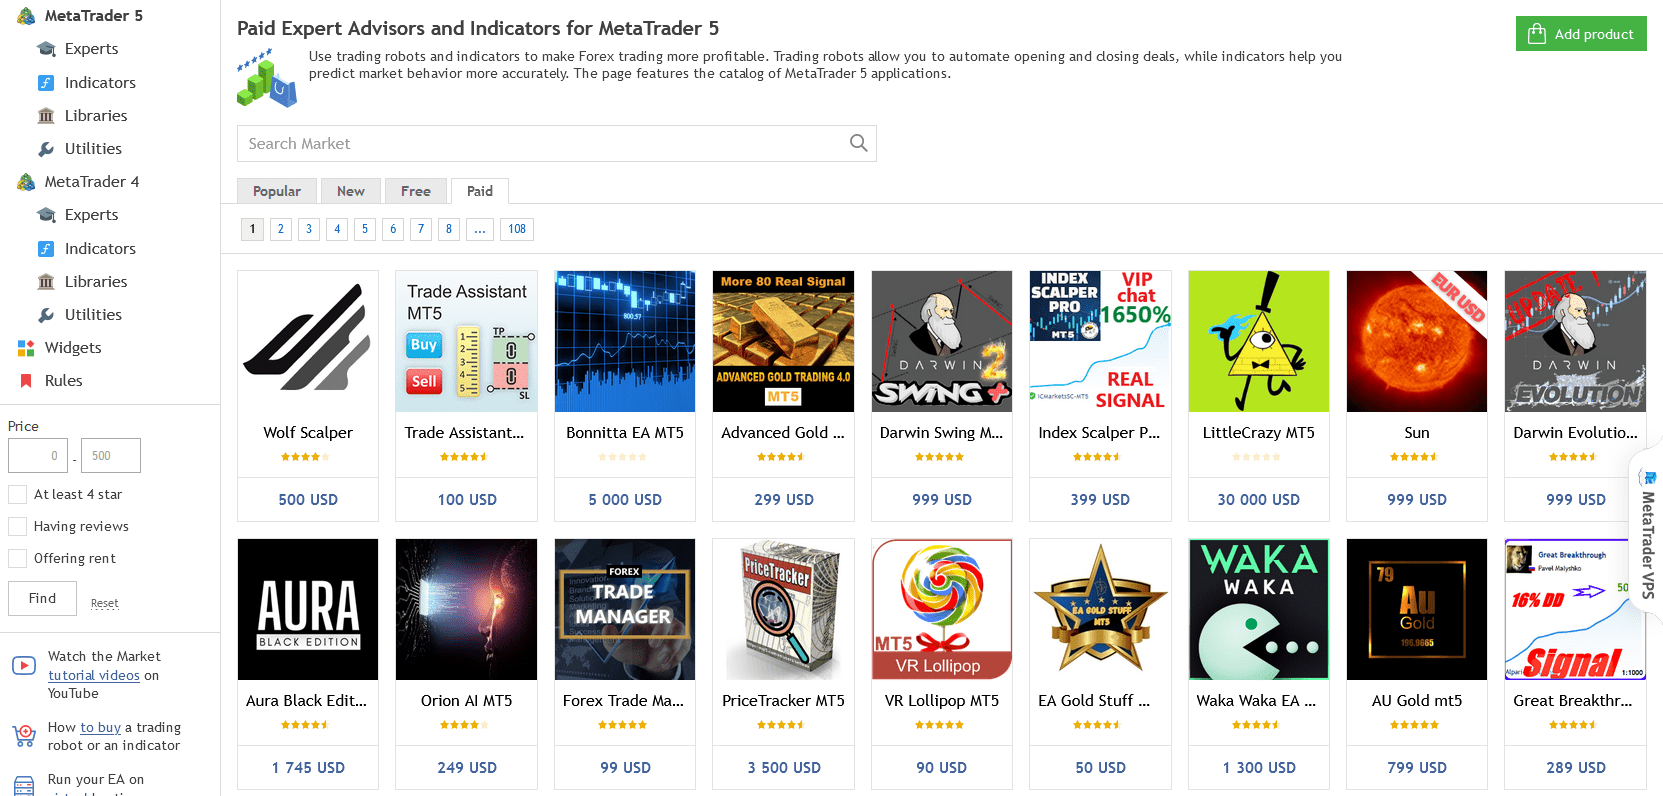Viewport: 1663px width, 796px height.
Task: Click the MetaTrader 4 Experts icon
Action: [x=46, y=215]
